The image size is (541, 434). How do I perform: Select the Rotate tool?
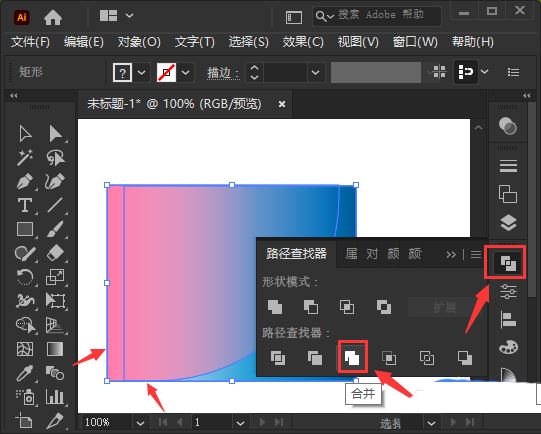(25, 277)
